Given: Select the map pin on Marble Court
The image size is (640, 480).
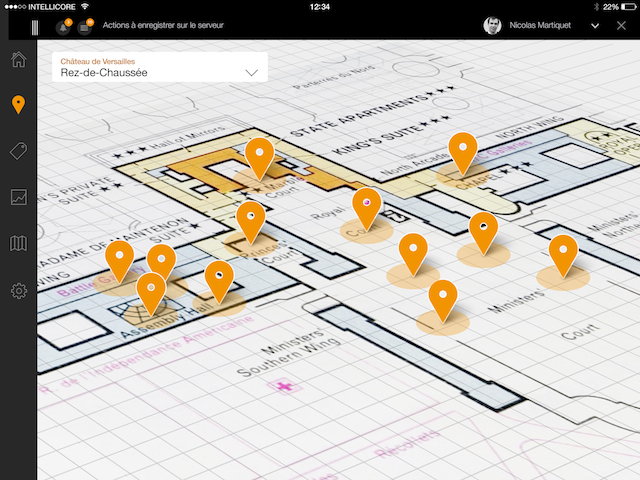Looking at the screenshot, I should (259, 159).
